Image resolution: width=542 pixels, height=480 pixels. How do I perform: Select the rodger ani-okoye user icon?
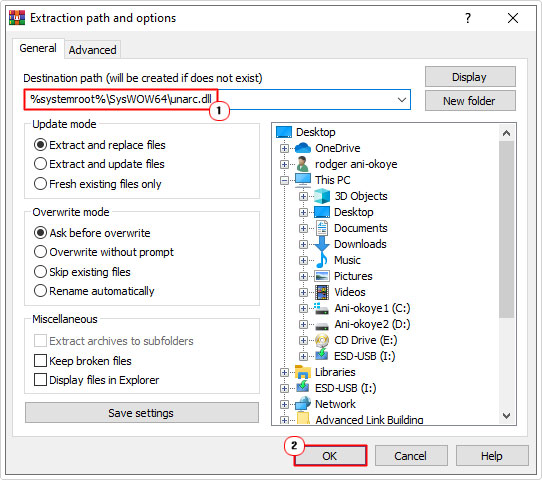click(x=303, y=164)
